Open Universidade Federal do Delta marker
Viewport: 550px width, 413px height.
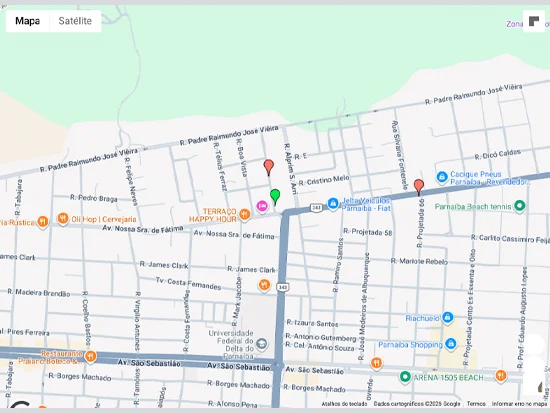[x=261, y=344]
